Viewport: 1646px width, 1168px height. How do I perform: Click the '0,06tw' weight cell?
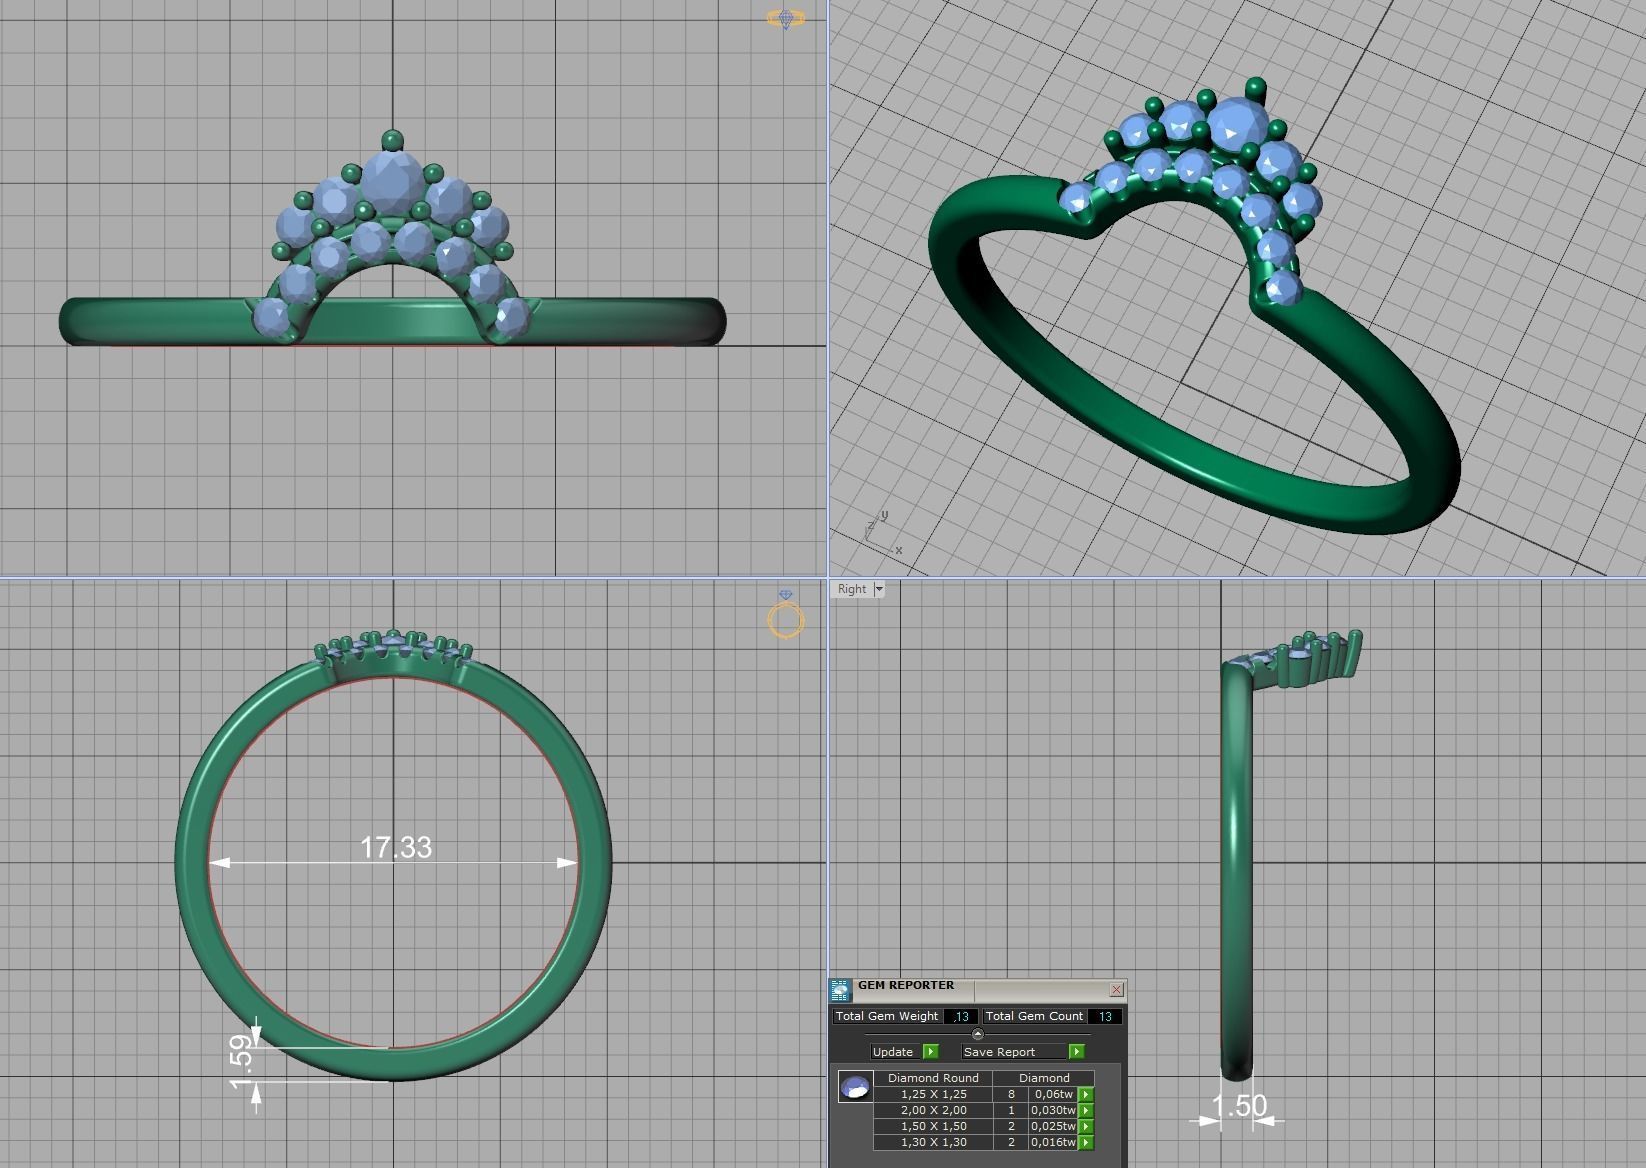tap(1054, 1094)
